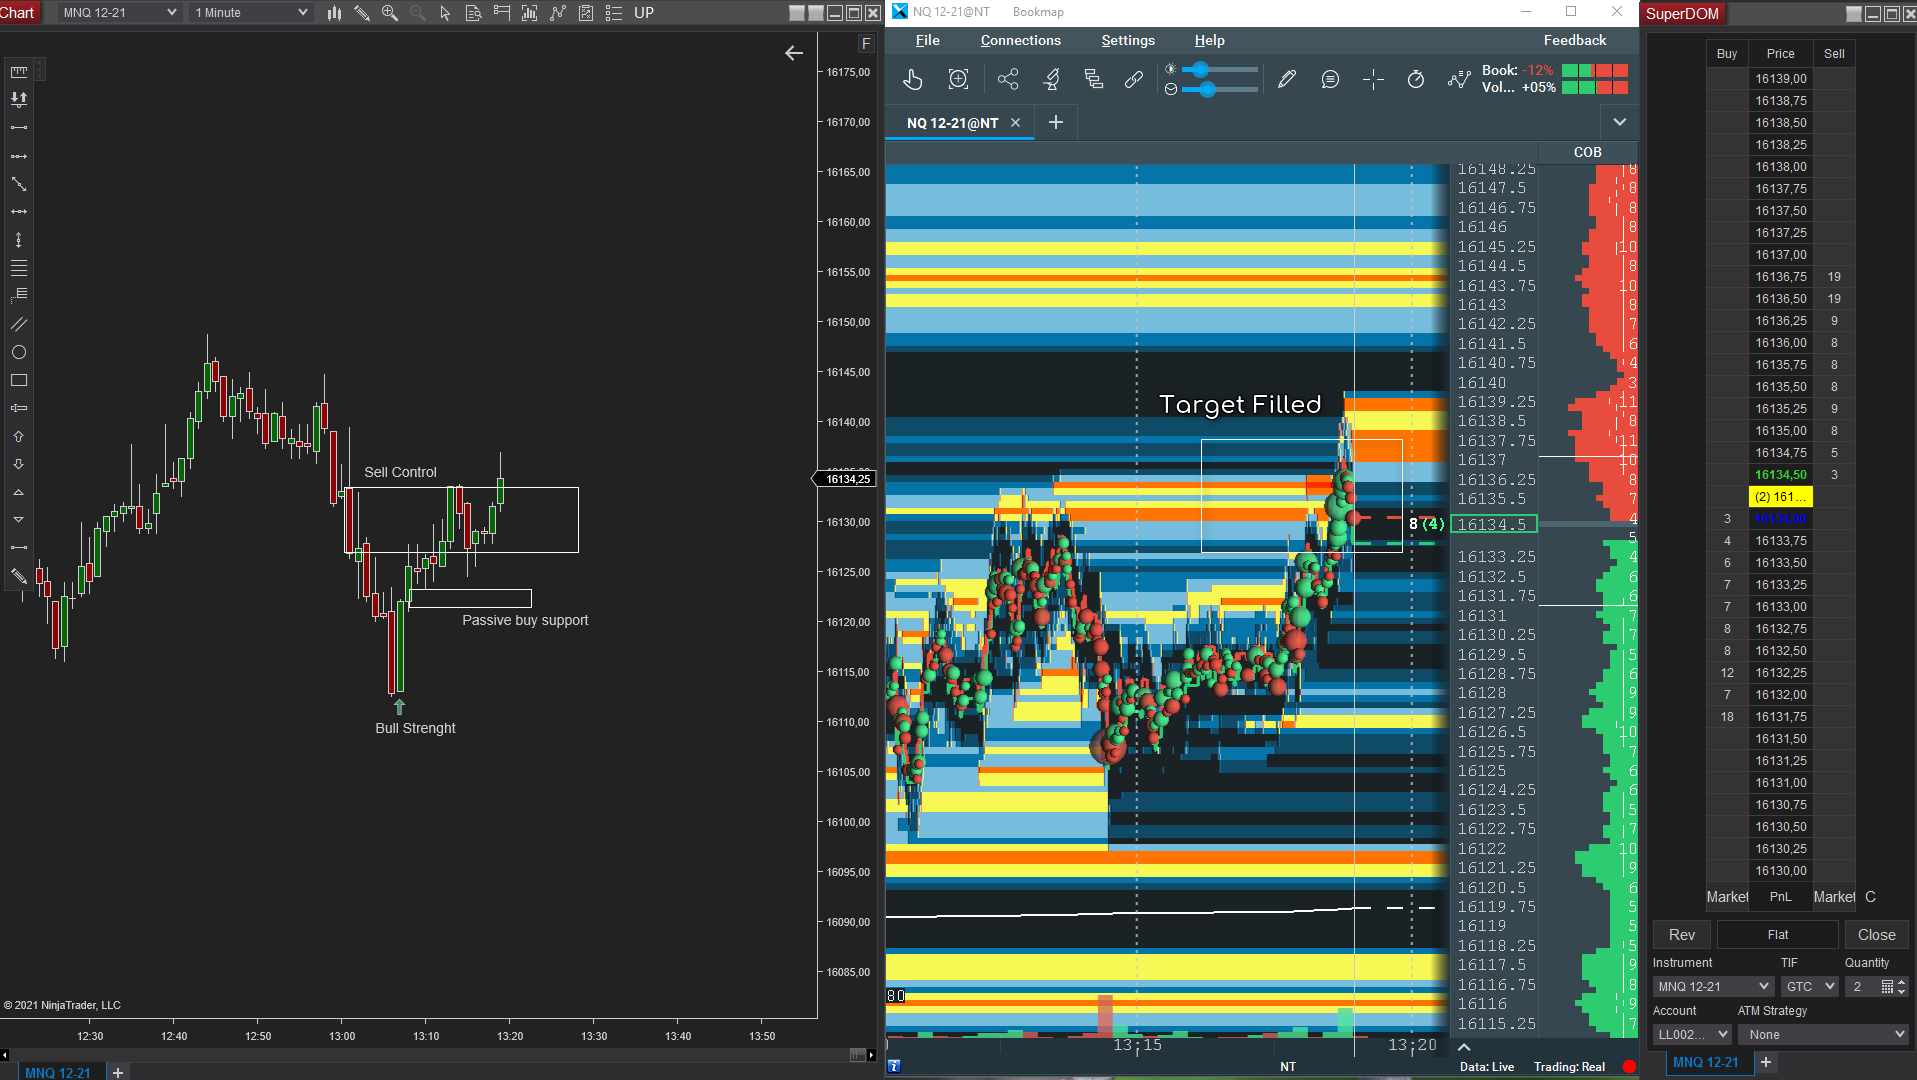Zoom in on the NinjaTrader chart

tap(390, 13)
